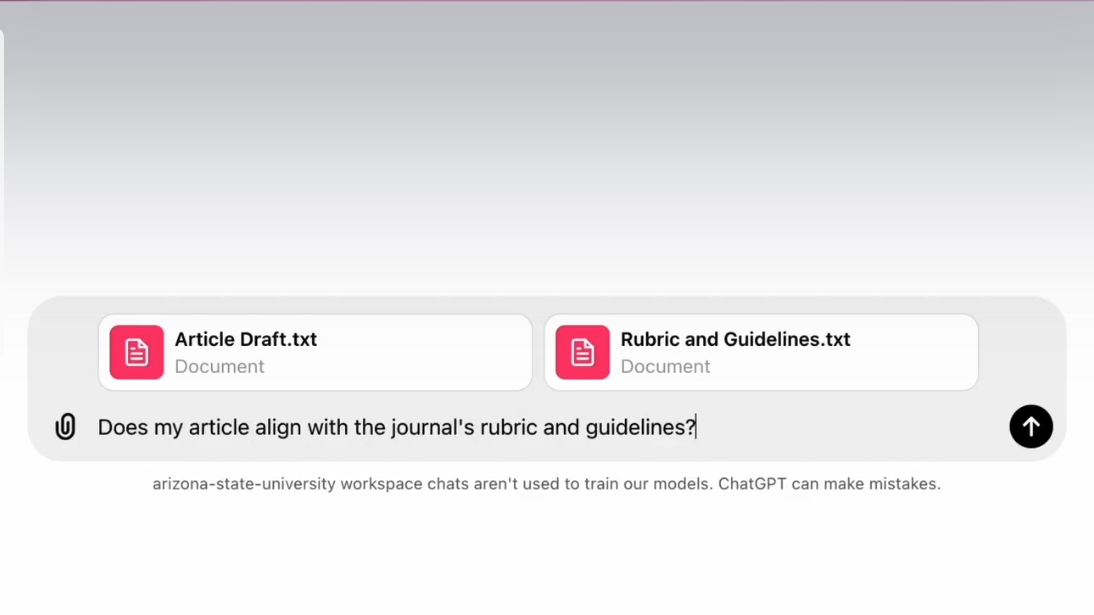Image resolution: width=1094 pixels, height=615 pixels.
Task: Select the "Article Draft.txt" file name text
Action: pyautogui.click(x=246, y=339)
